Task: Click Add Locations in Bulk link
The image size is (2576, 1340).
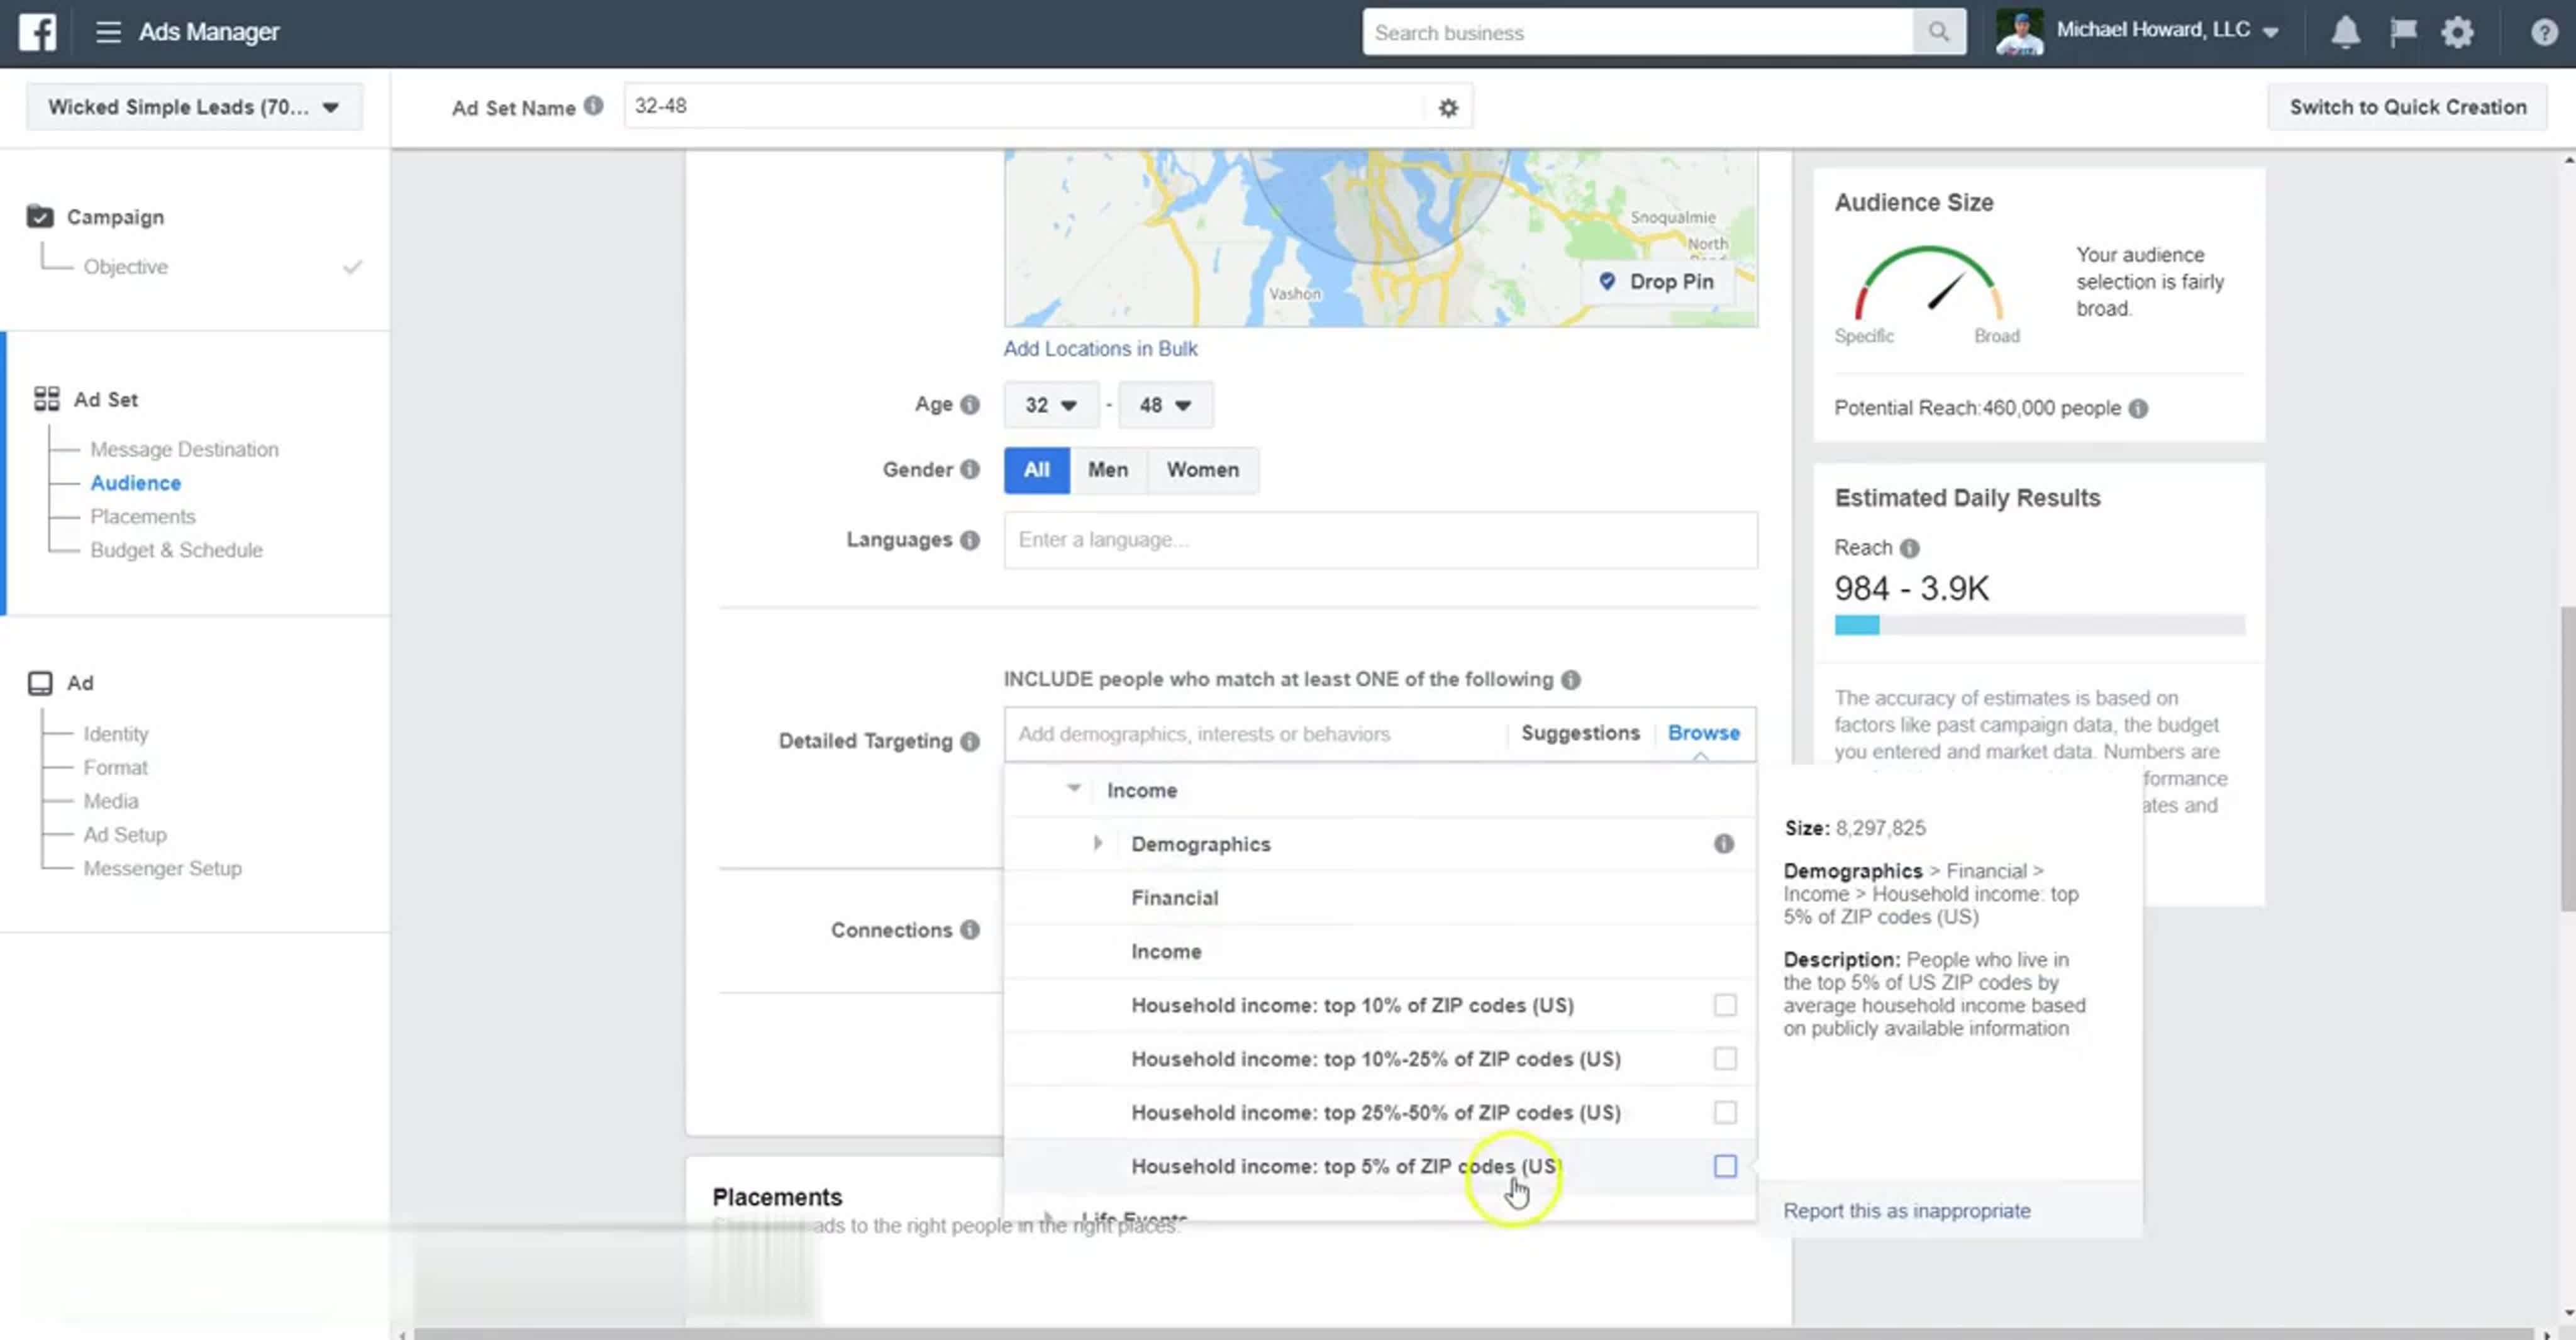Action: [1100, 348]
